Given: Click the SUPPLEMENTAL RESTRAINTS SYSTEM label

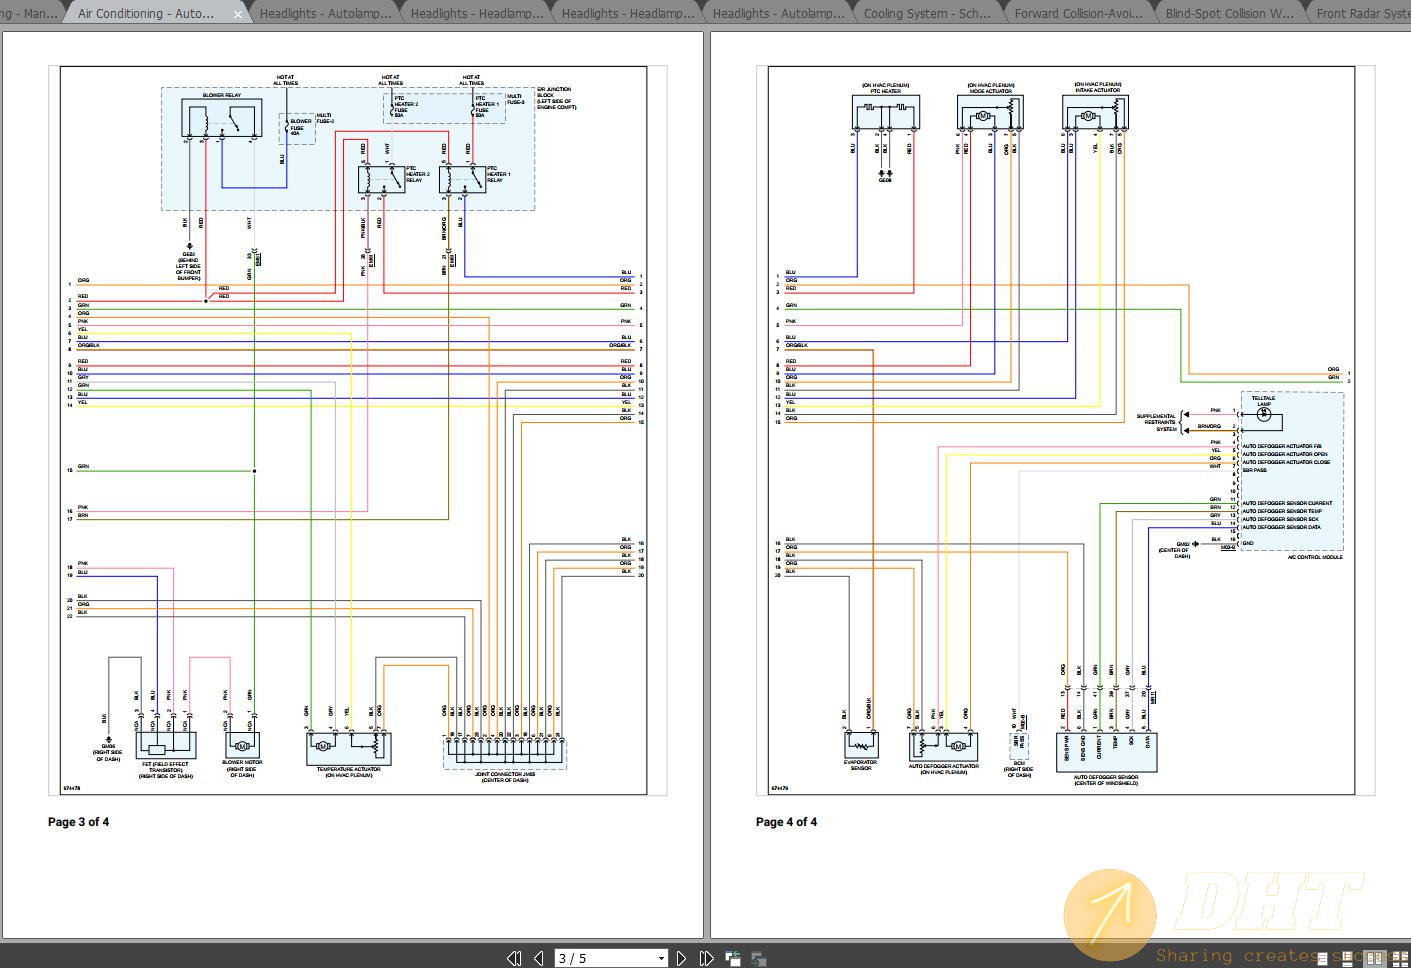Looking at the screenshot, I should pyautogui.click(x=1156, y=422).
